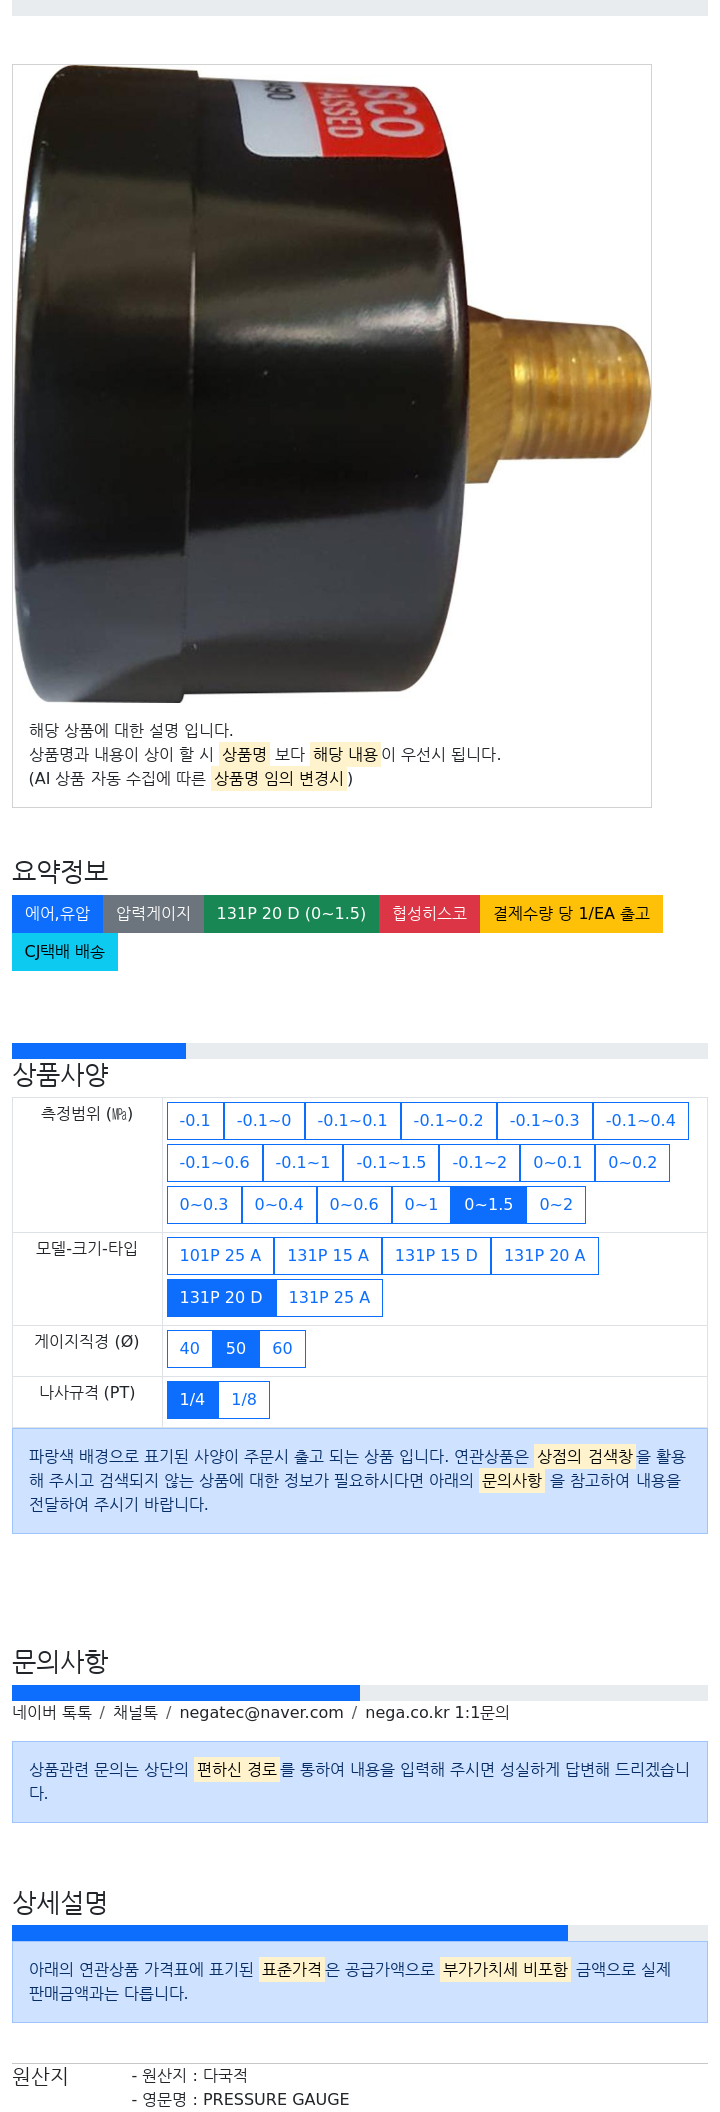Select model 131P 15 D
The image size is (720, 2112).
click(x=436, y=1256)
